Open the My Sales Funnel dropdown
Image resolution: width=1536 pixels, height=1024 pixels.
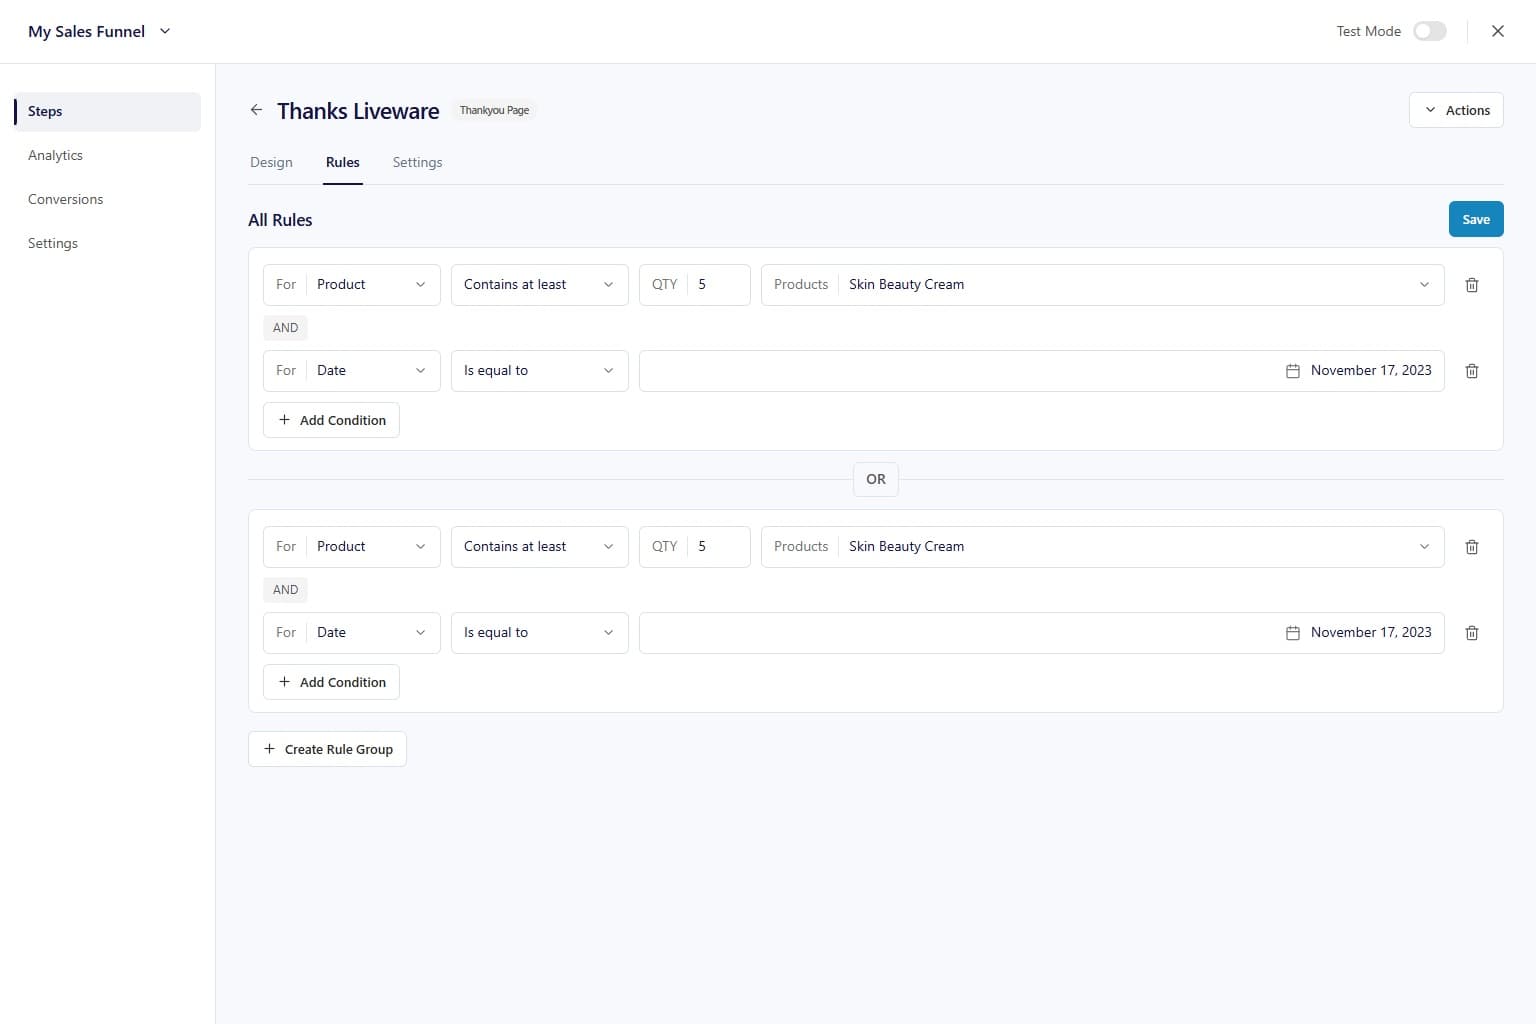(x=100, y=31)
